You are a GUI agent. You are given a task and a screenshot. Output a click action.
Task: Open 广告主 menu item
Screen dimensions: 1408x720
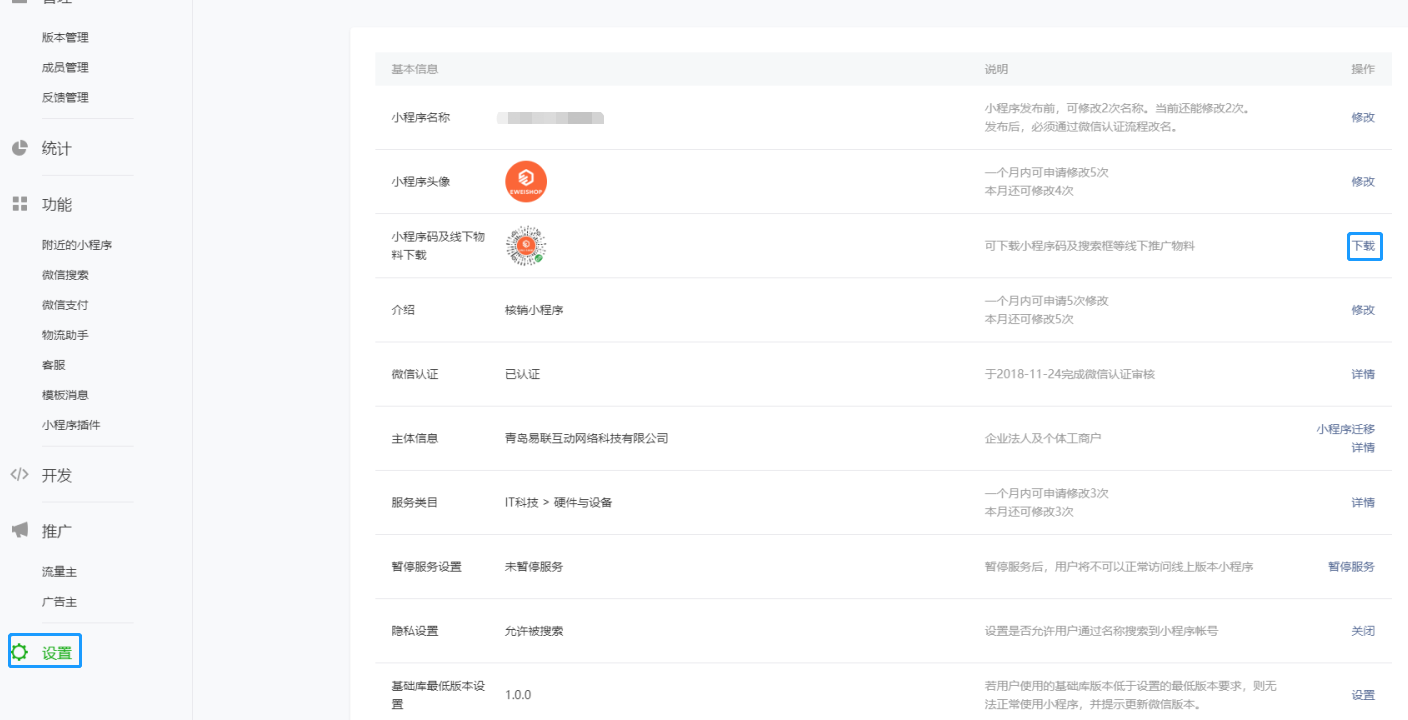tap(59, 602)
